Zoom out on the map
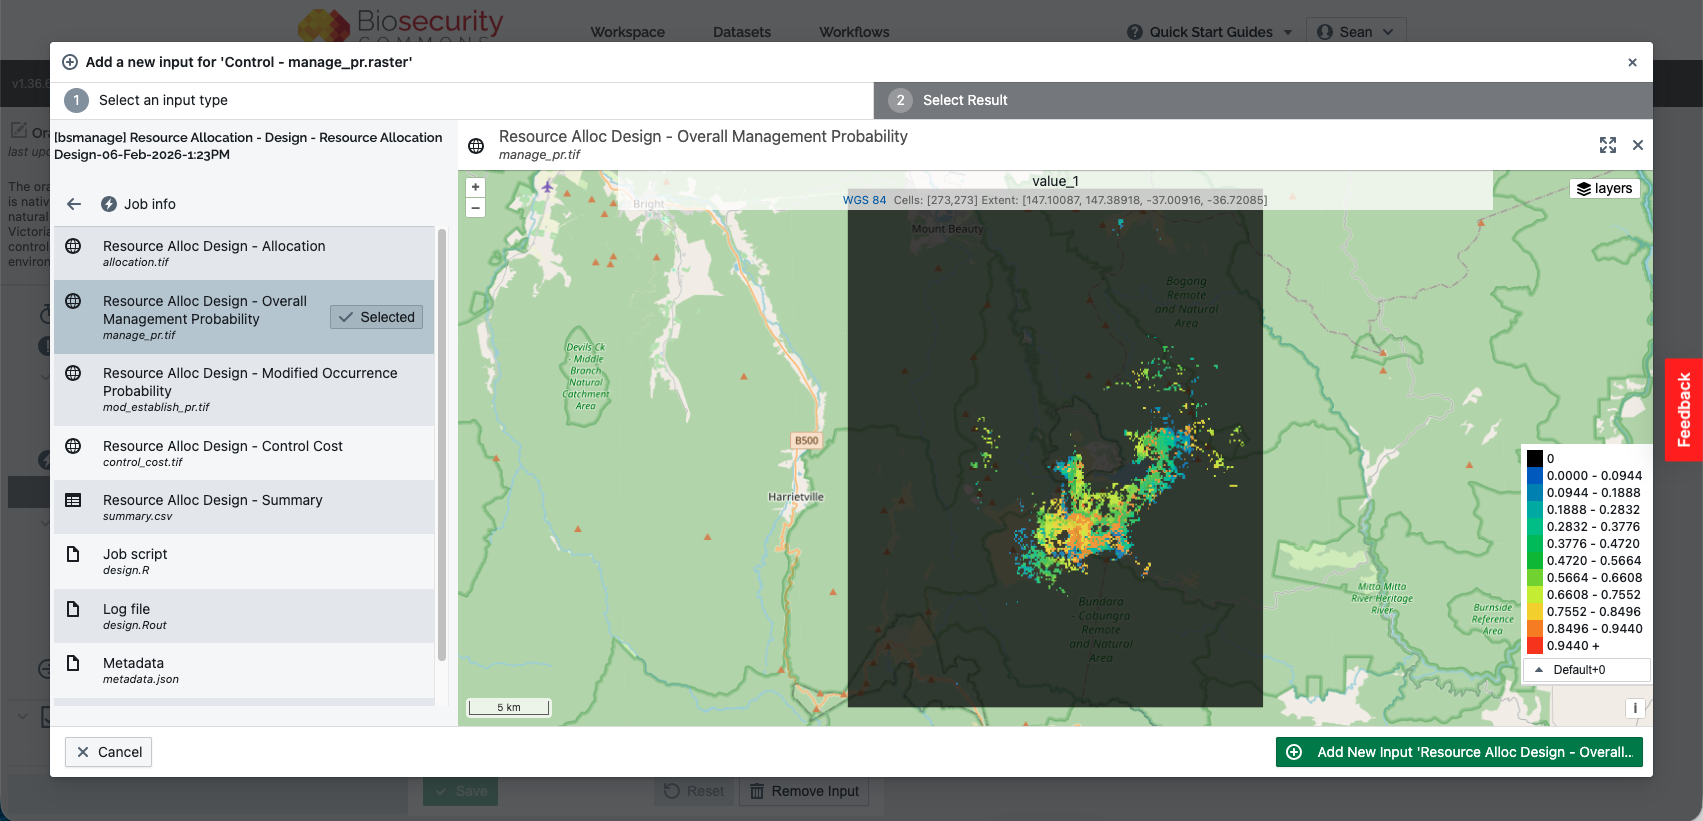The width and height of the screenshot is (1703, 821). [x=476, y=208]
